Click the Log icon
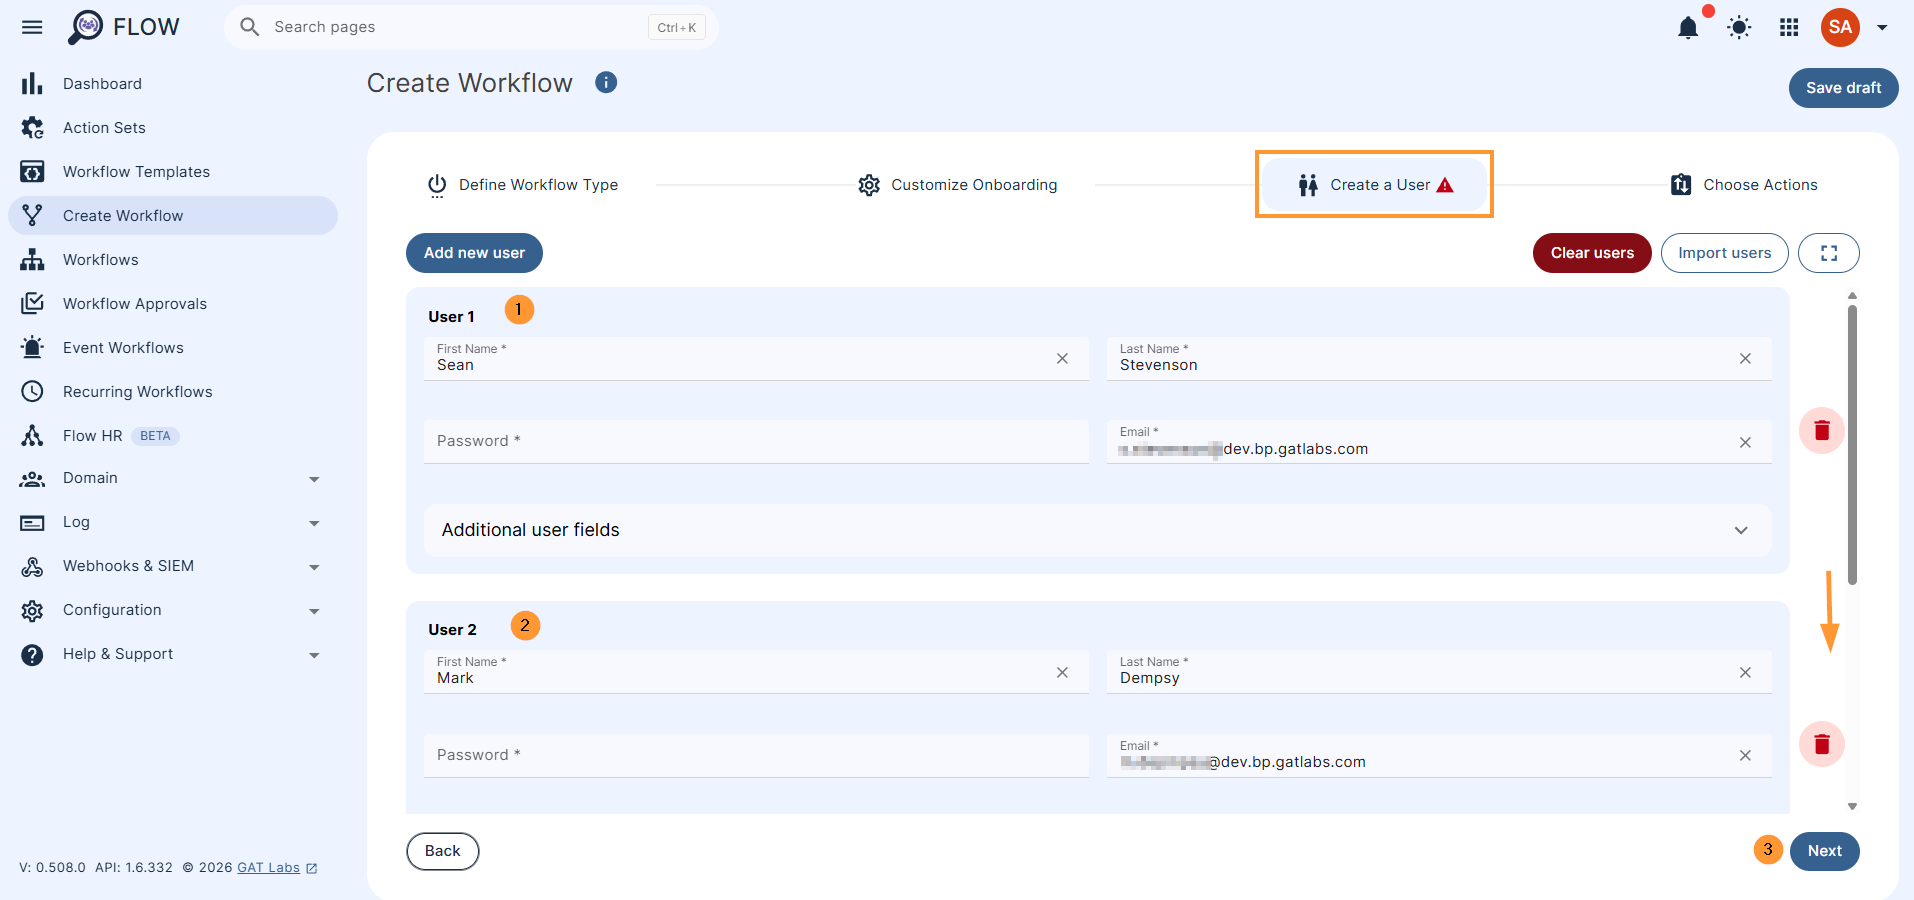Viewport: 1914px width, 900px height. 32,523
